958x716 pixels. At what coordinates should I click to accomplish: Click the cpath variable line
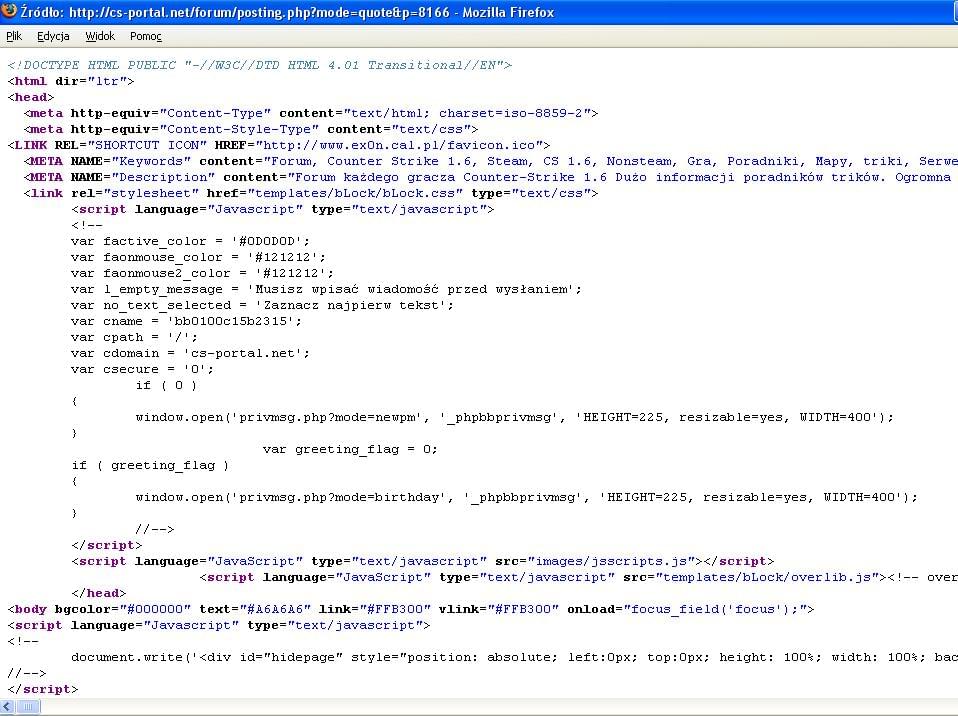coord(134,337)
